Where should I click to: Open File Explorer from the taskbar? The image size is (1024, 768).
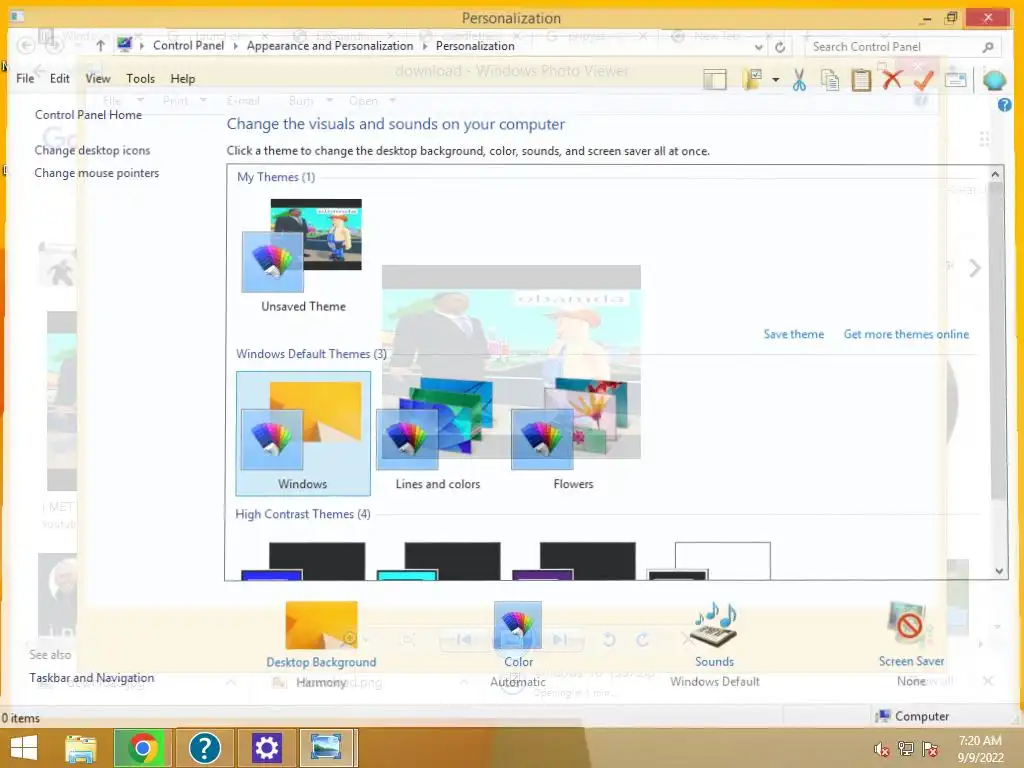pyautogui.click(x=81, y=748)
